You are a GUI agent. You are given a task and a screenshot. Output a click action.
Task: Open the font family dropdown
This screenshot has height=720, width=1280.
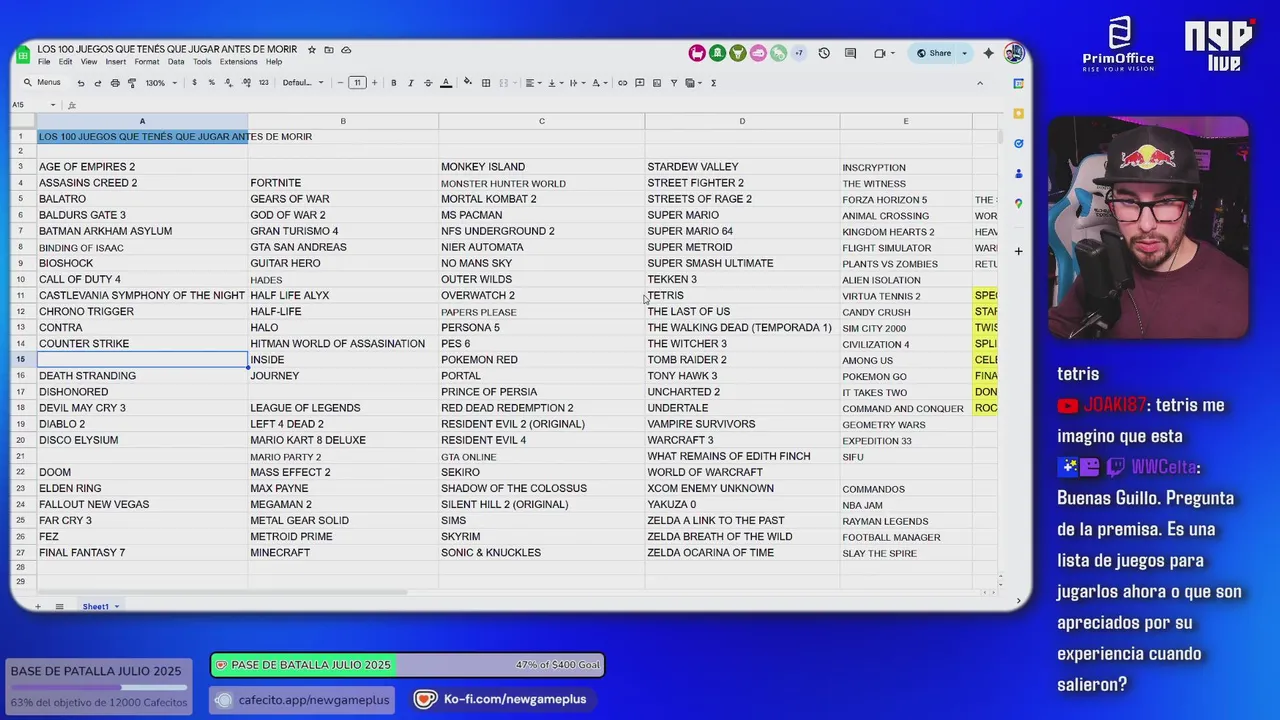coord(303,83)
